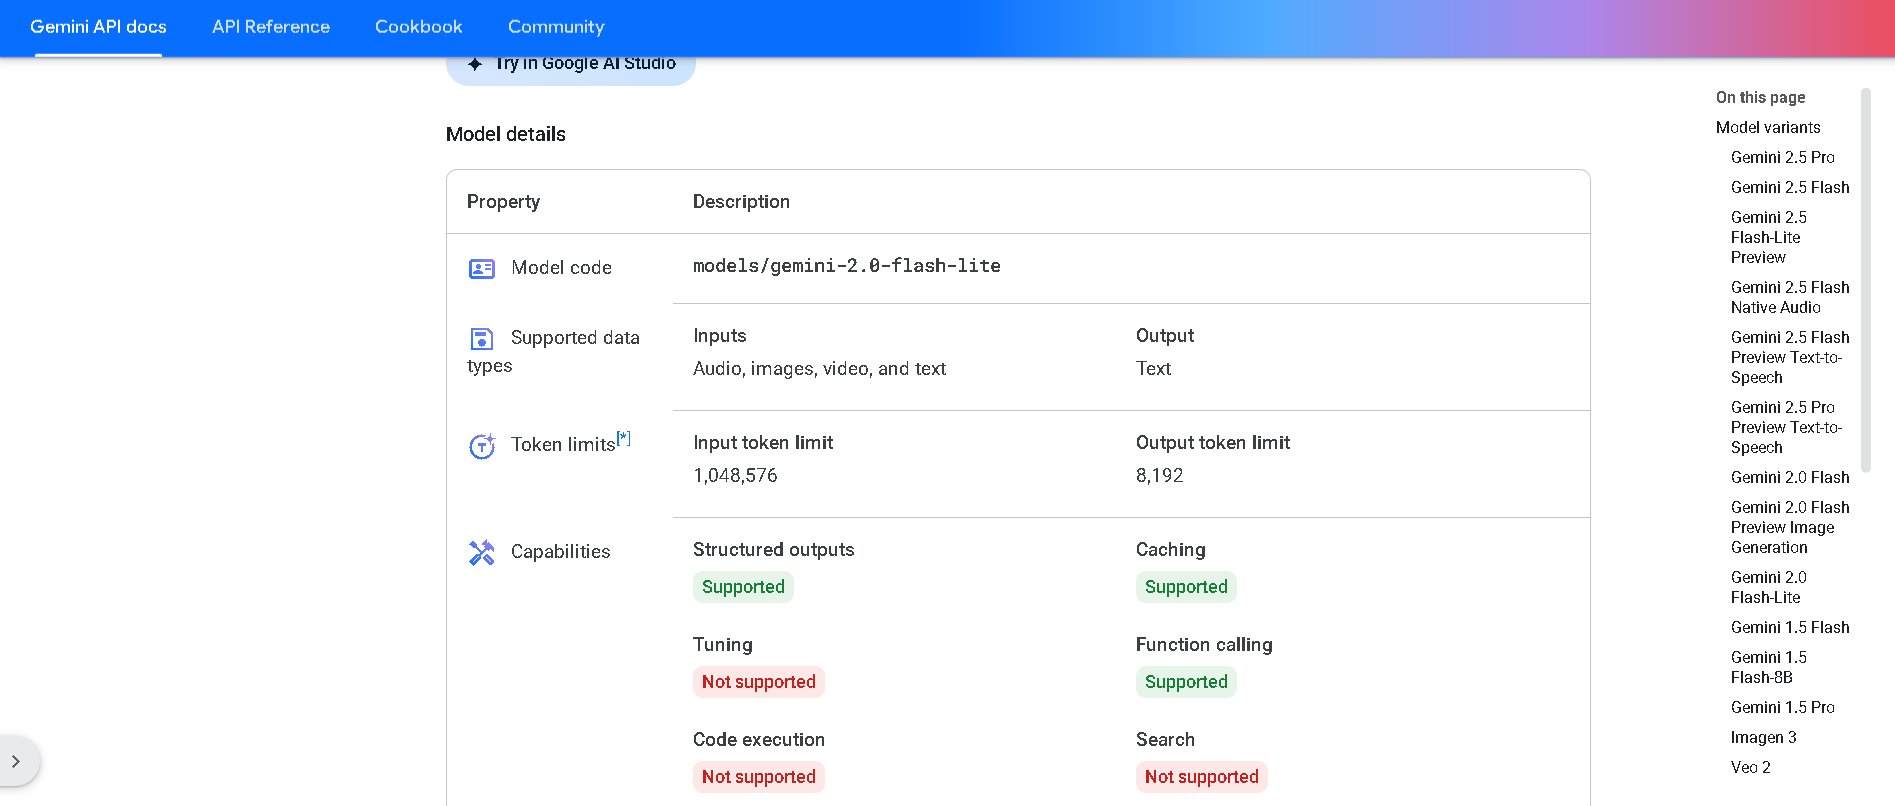
Task: Click the Not supported badge under Tuning
Action: (x=759, y=682)
